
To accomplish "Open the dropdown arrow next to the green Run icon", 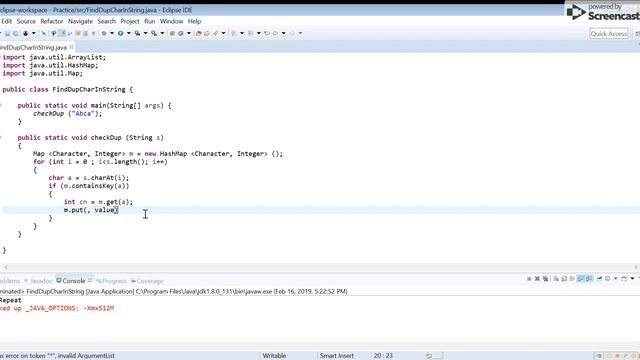I will [x=129, y=33].
